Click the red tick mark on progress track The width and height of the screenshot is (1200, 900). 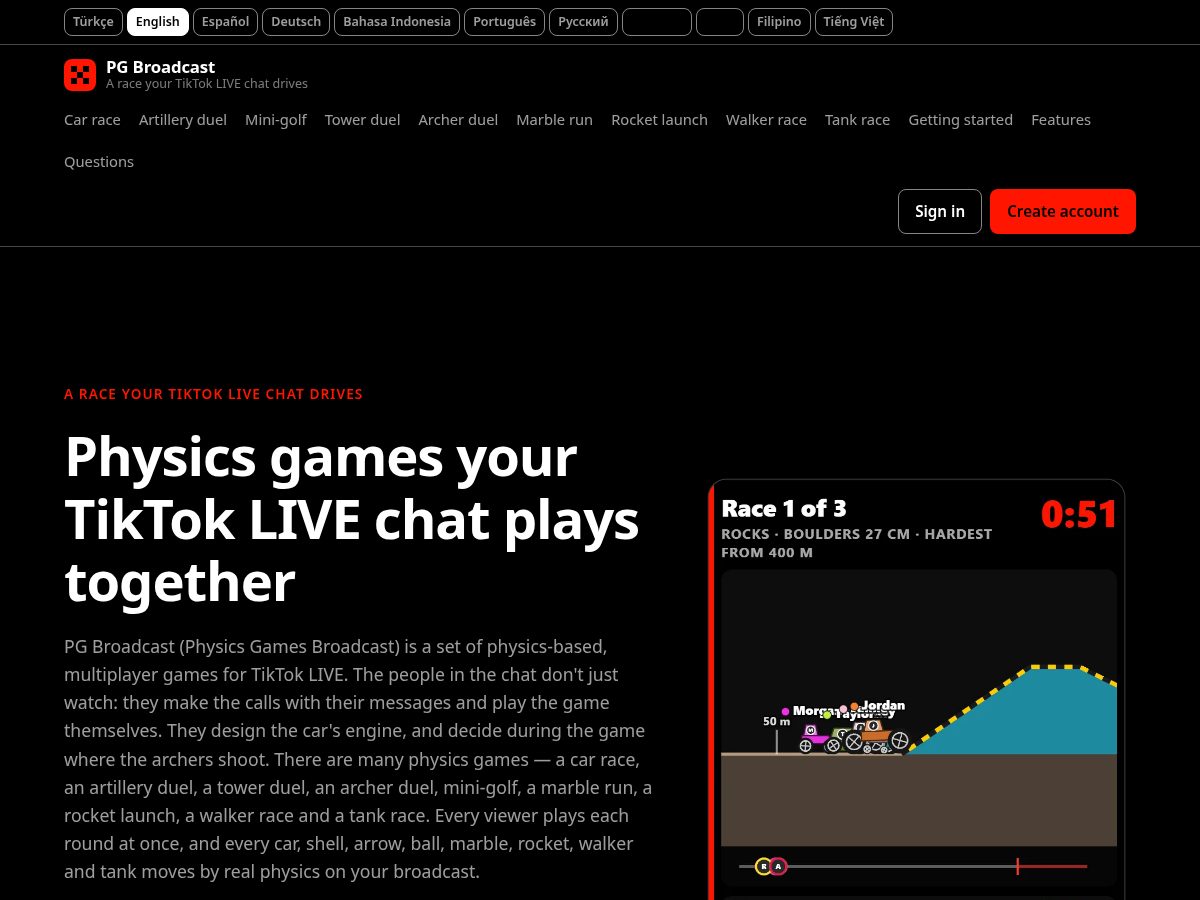pyautogui.click(x=1017, y=866)
